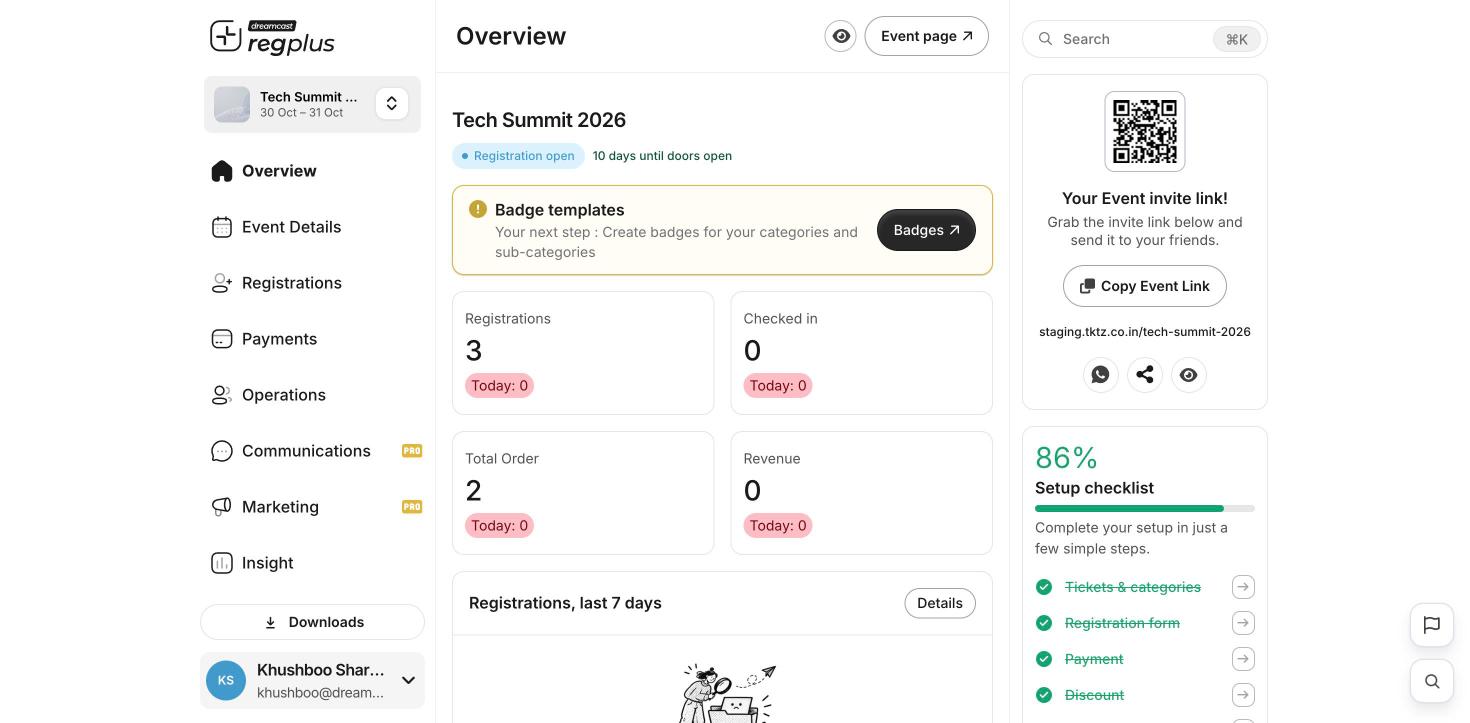This screenshot has height=723, width=1470.
Task: Click eye icon under invite link
Action: point(1189,375)
